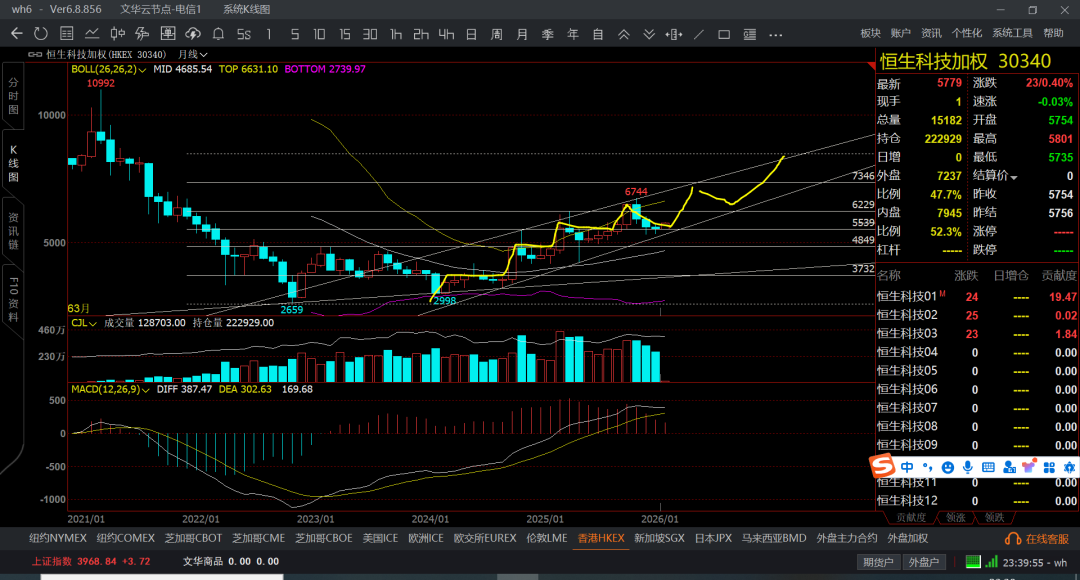
Task: Select the rectangle drawing tool
Action: point(723,34)
